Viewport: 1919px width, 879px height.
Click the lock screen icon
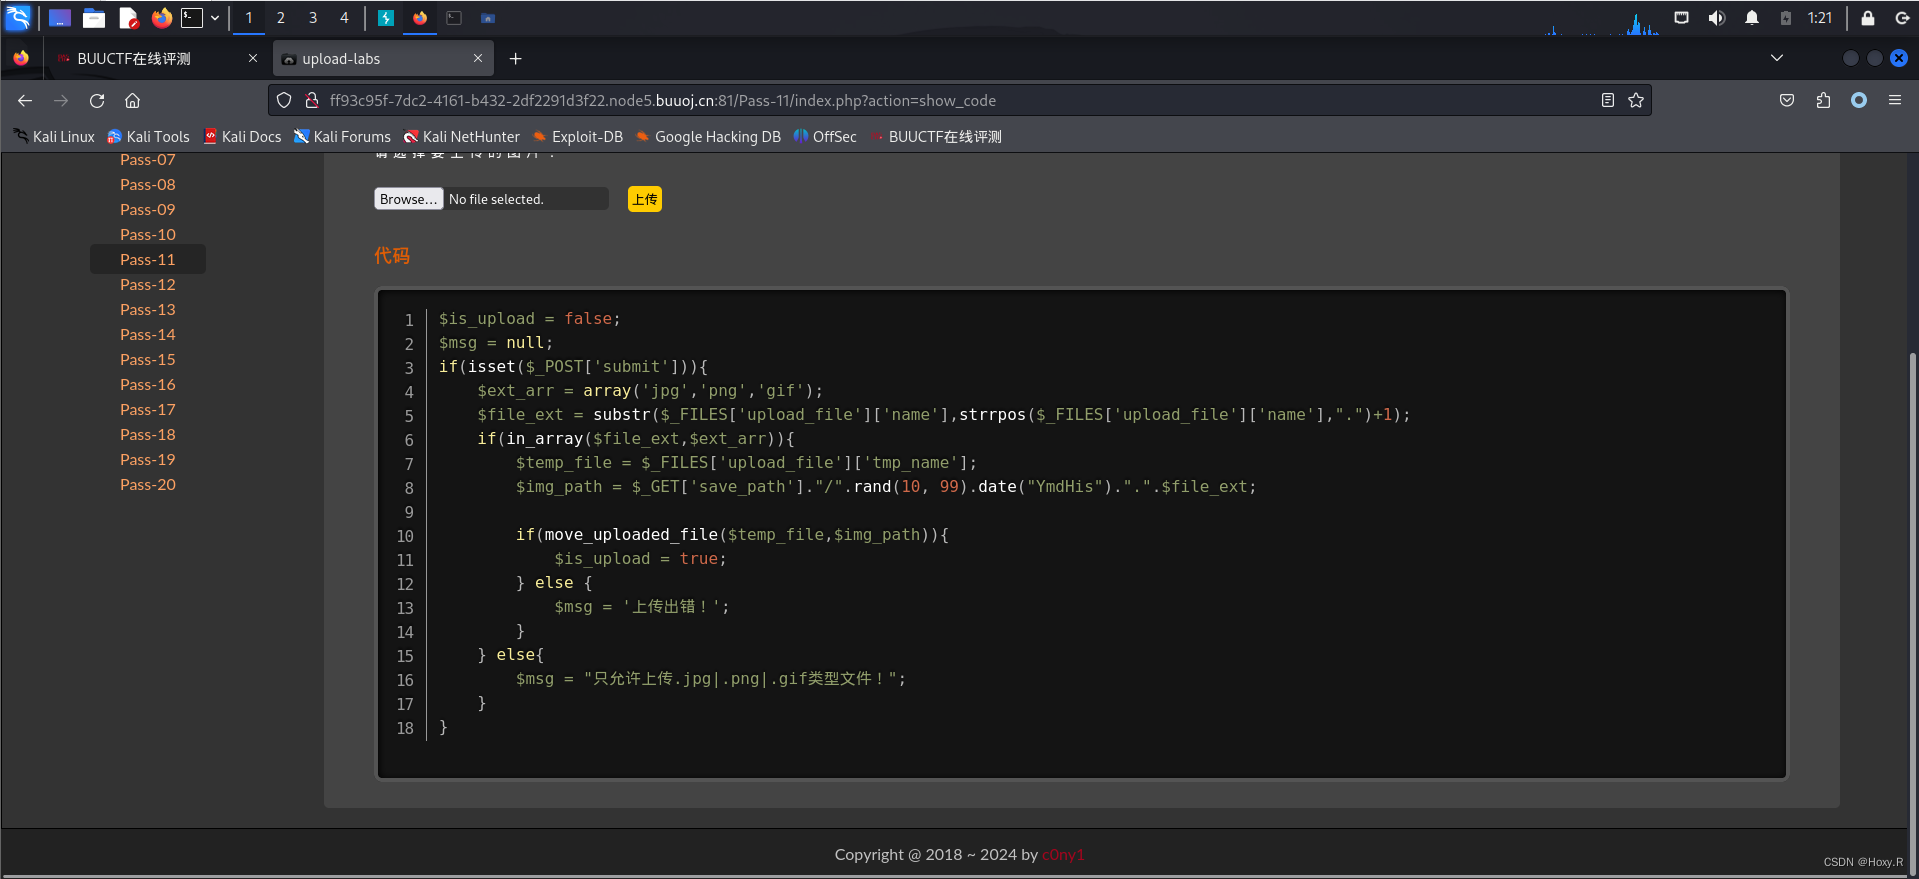(1868, 18)
